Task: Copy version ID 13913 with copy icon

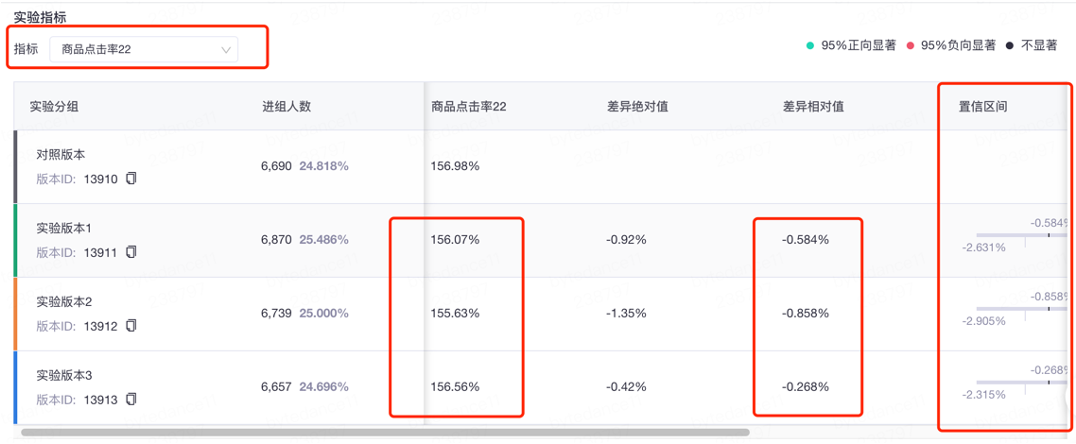Action: tap(131, 399)
